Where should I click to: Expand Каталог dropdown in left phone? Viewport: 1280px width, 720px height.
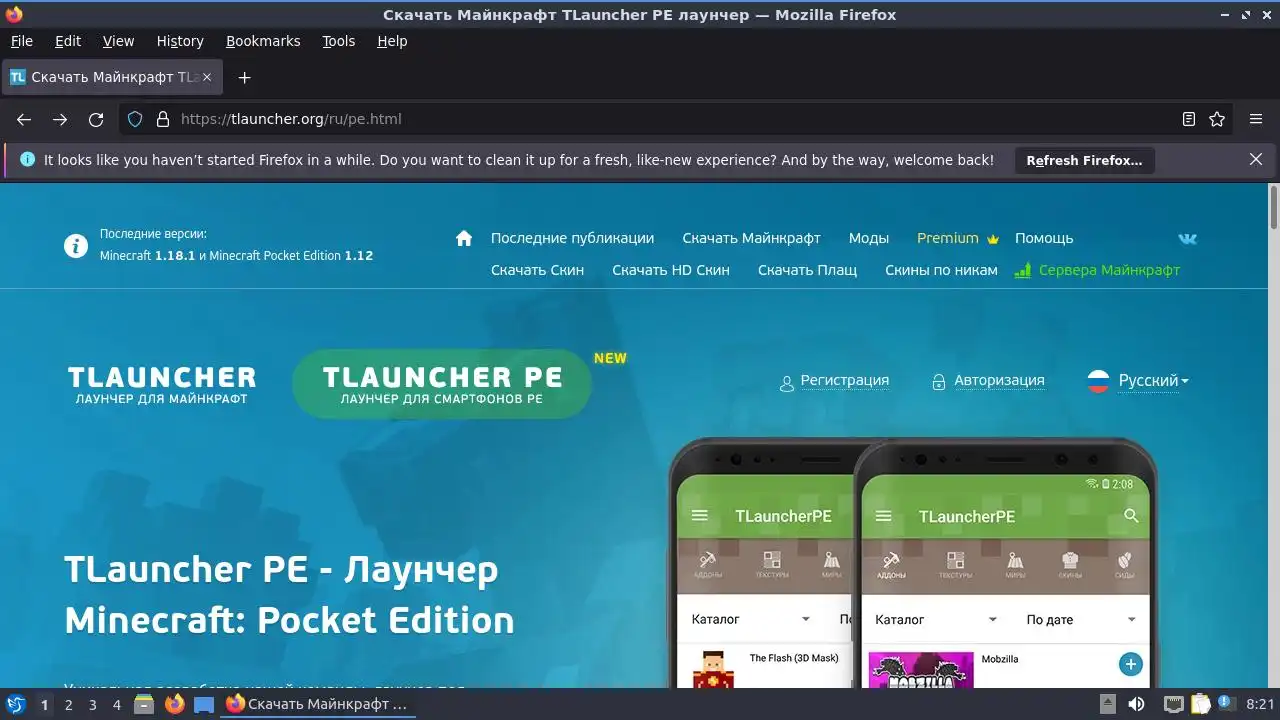tap(750, 620)
